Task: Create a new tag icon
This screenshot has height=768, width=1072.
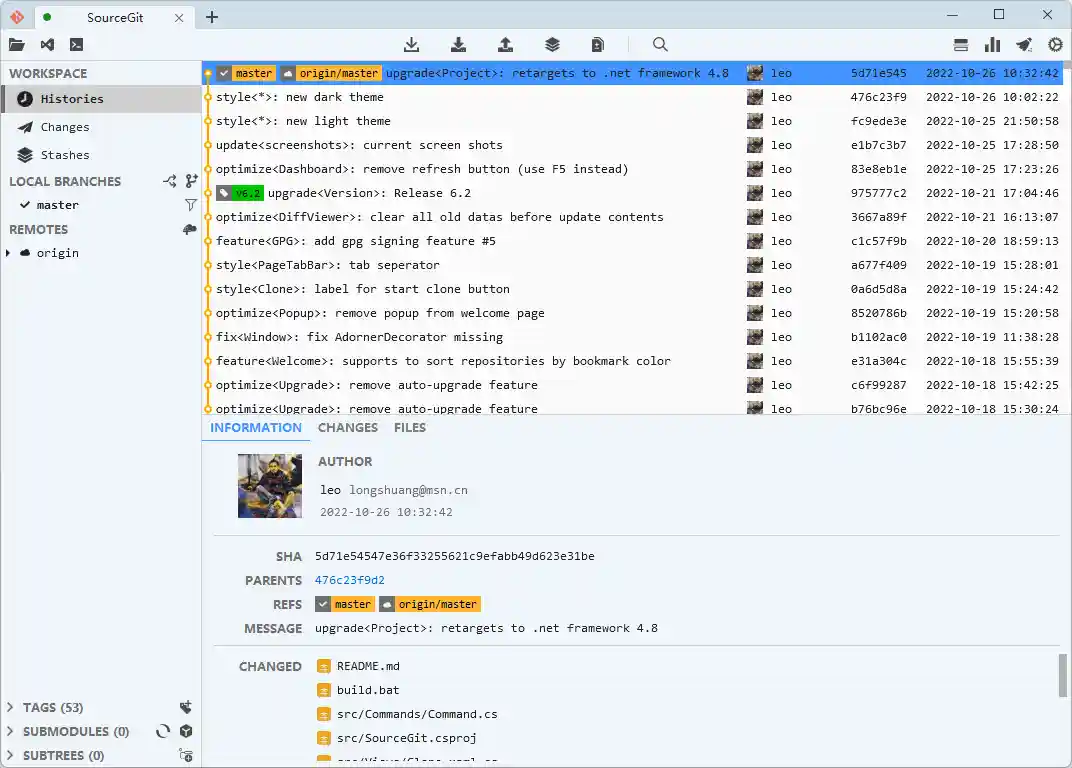Action: click(185, 707)
